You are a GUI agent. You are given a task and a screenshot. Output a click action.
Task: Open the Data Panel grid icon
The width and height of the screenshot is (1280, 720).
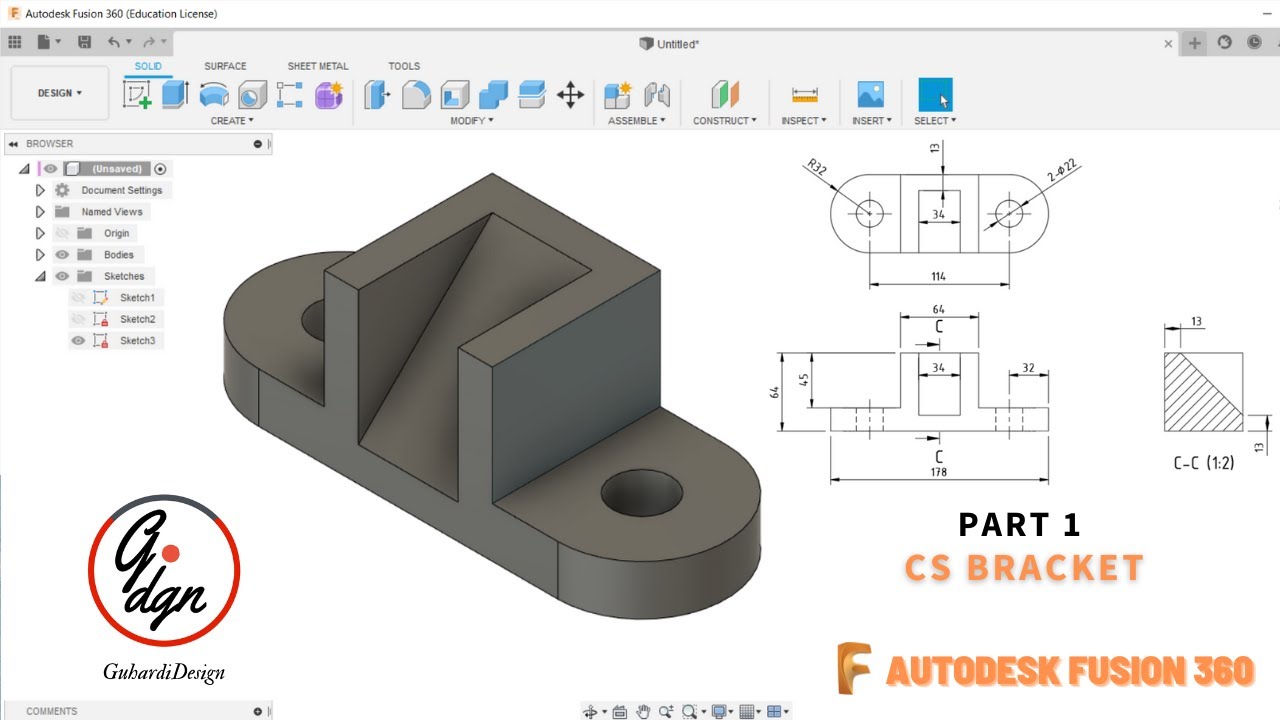tap(15, 42)
